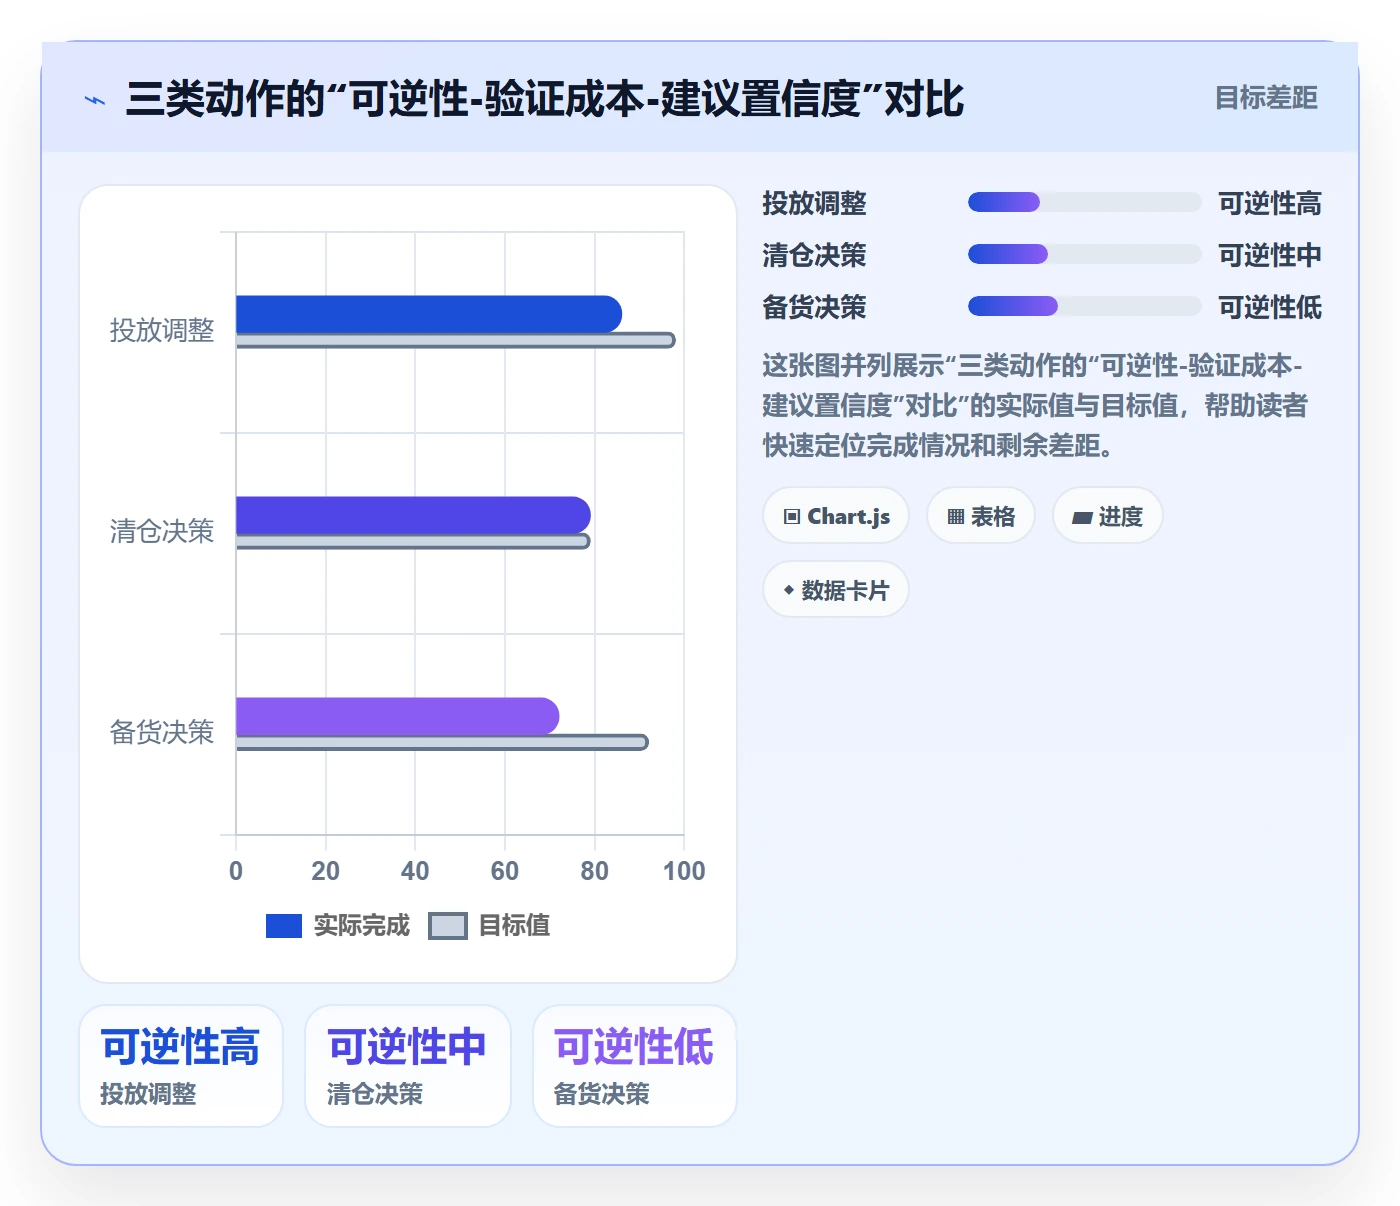Image resolution: width=1400 pixels, height=1206 pixels.
Task: Click the x-axis tick label 20
Action: (325, 871)
